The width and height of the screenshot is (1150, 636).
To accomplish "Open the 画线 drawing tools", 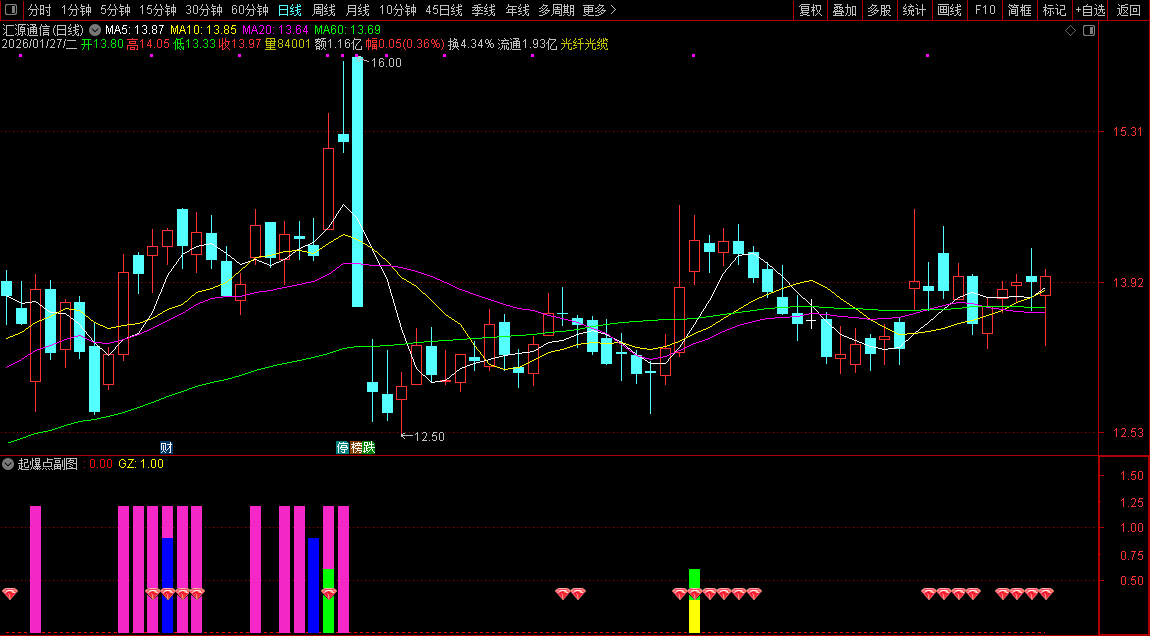I will pos(950,10).
